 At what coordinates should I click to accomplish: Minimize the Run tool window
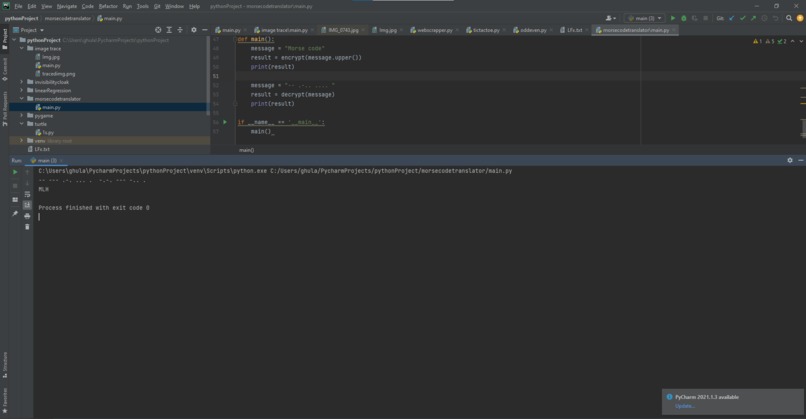pyautogui.click(x=801, y=160)
